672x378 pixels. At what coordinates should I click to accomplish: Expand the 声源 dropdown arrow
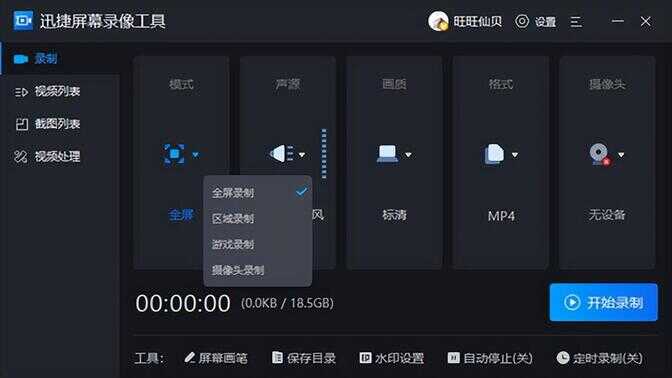(x=302, y=155)
